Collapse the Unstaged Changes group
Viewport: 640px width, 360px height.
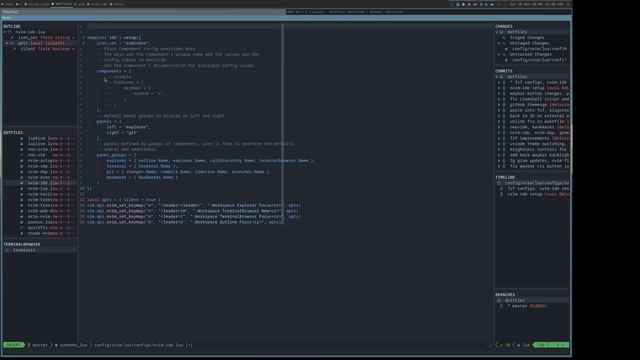tap(499, 43)
